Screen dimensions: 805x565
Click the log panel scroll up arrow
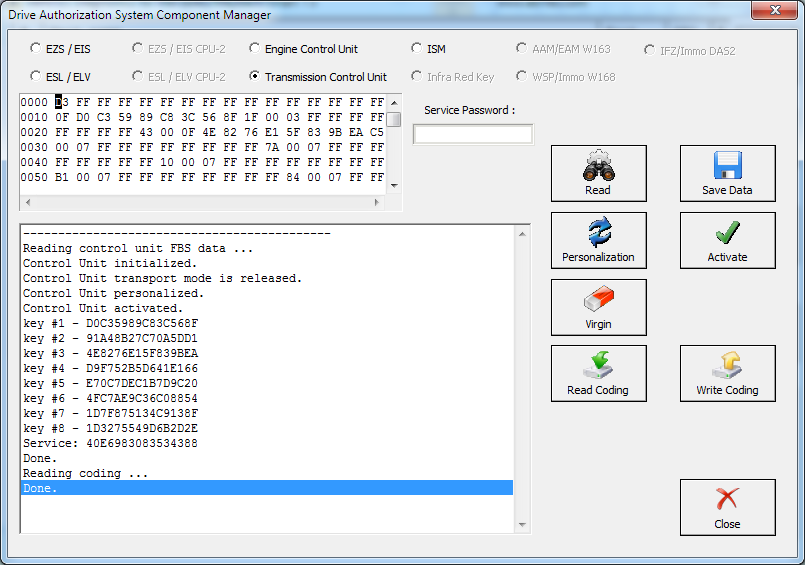coord(522,235)
